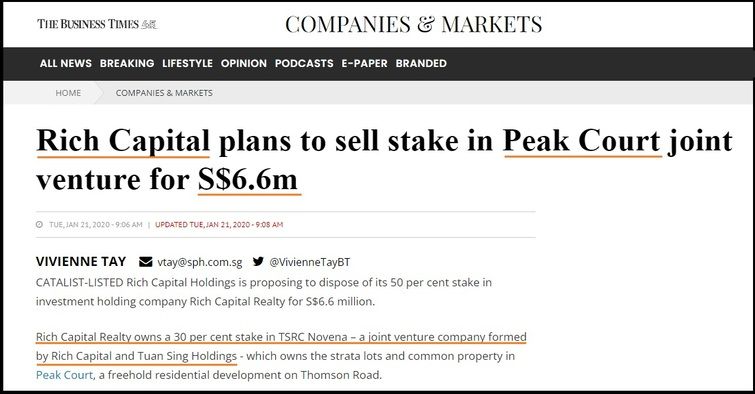Screen dimensions: 755x394
Task: Select Lifestyle in the navigation bar
Action: point(187,64)
